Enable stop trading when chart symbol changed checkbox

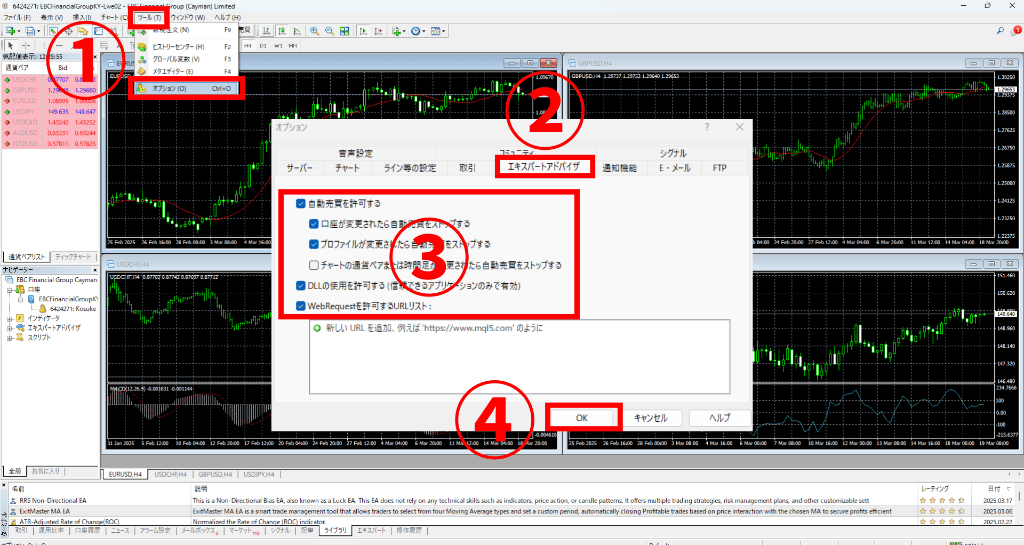(313, 265)
